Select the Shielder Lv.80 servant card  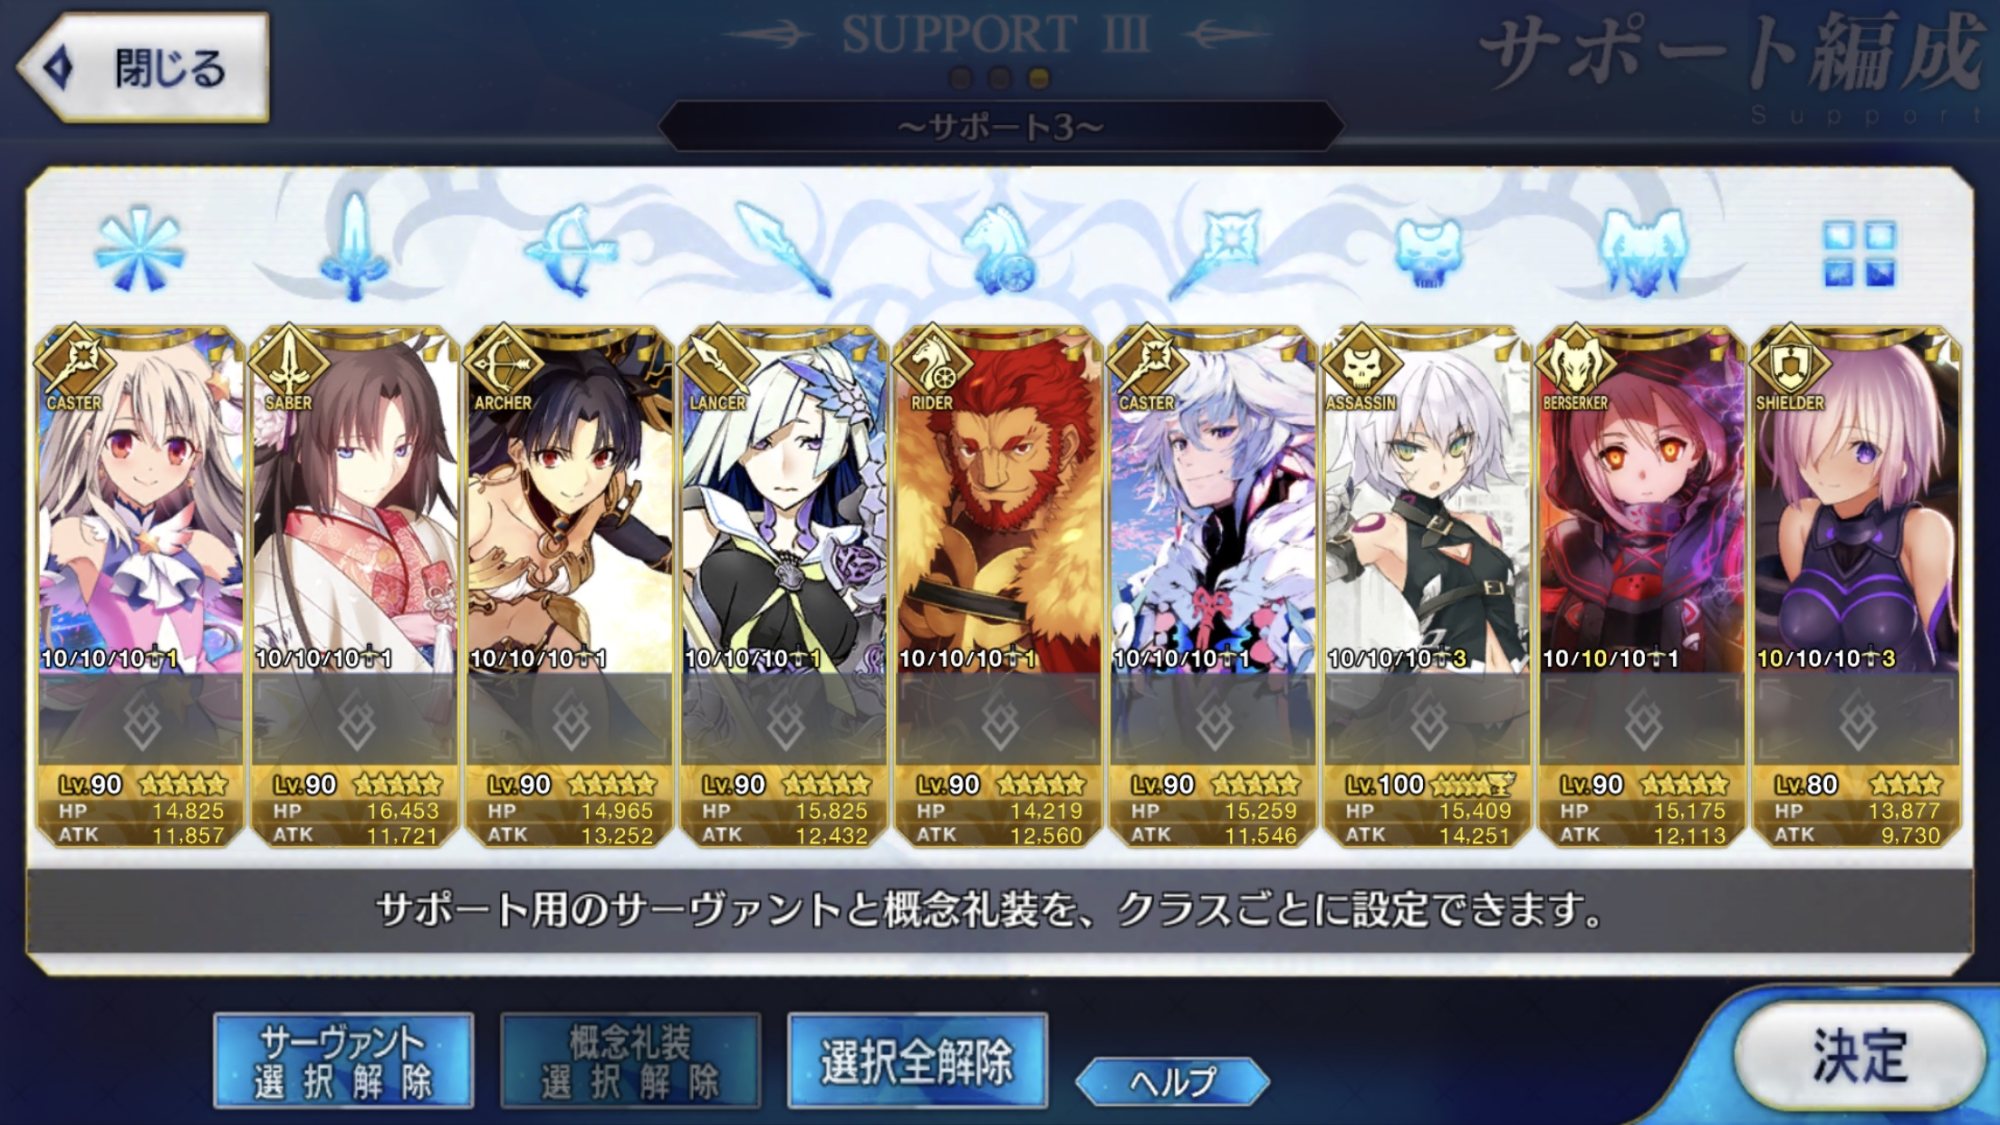[1856, 586]
